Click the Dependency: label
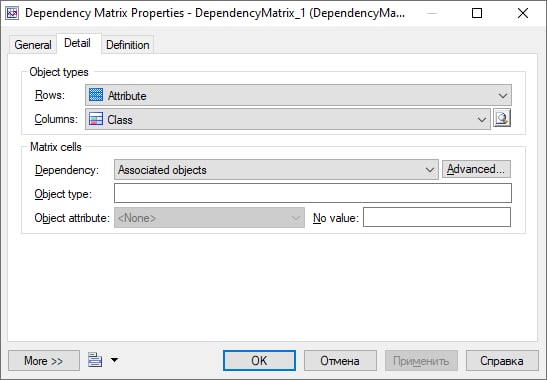547x380 pixels. [x=67, y=170]
